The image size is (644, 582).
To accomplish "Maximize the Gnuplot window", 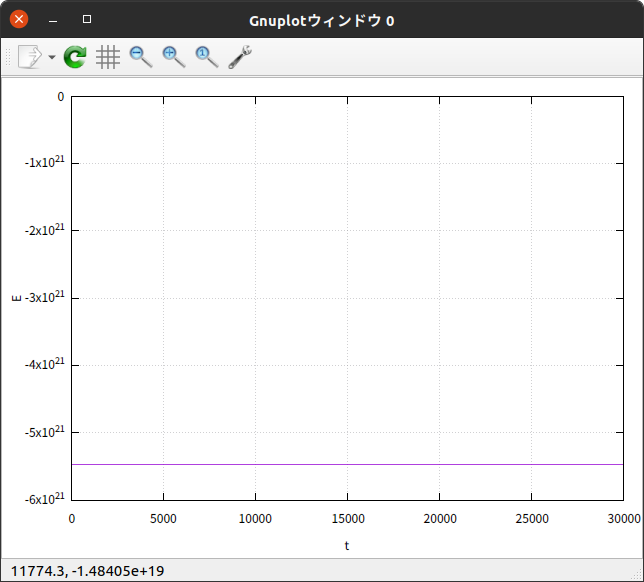I will [x=87, y=19].
